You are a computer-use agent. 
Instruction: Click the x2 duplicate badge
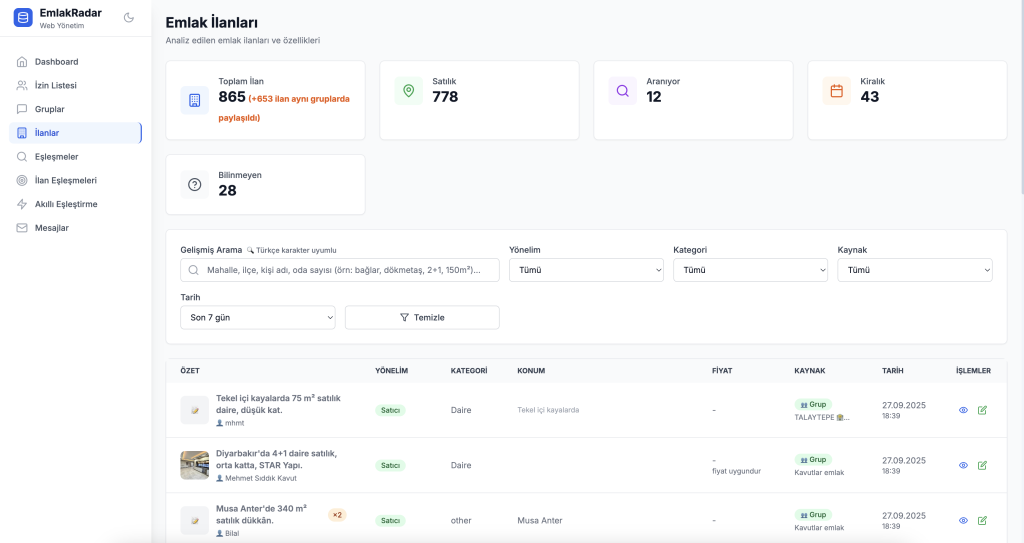[x=337, y=515]
